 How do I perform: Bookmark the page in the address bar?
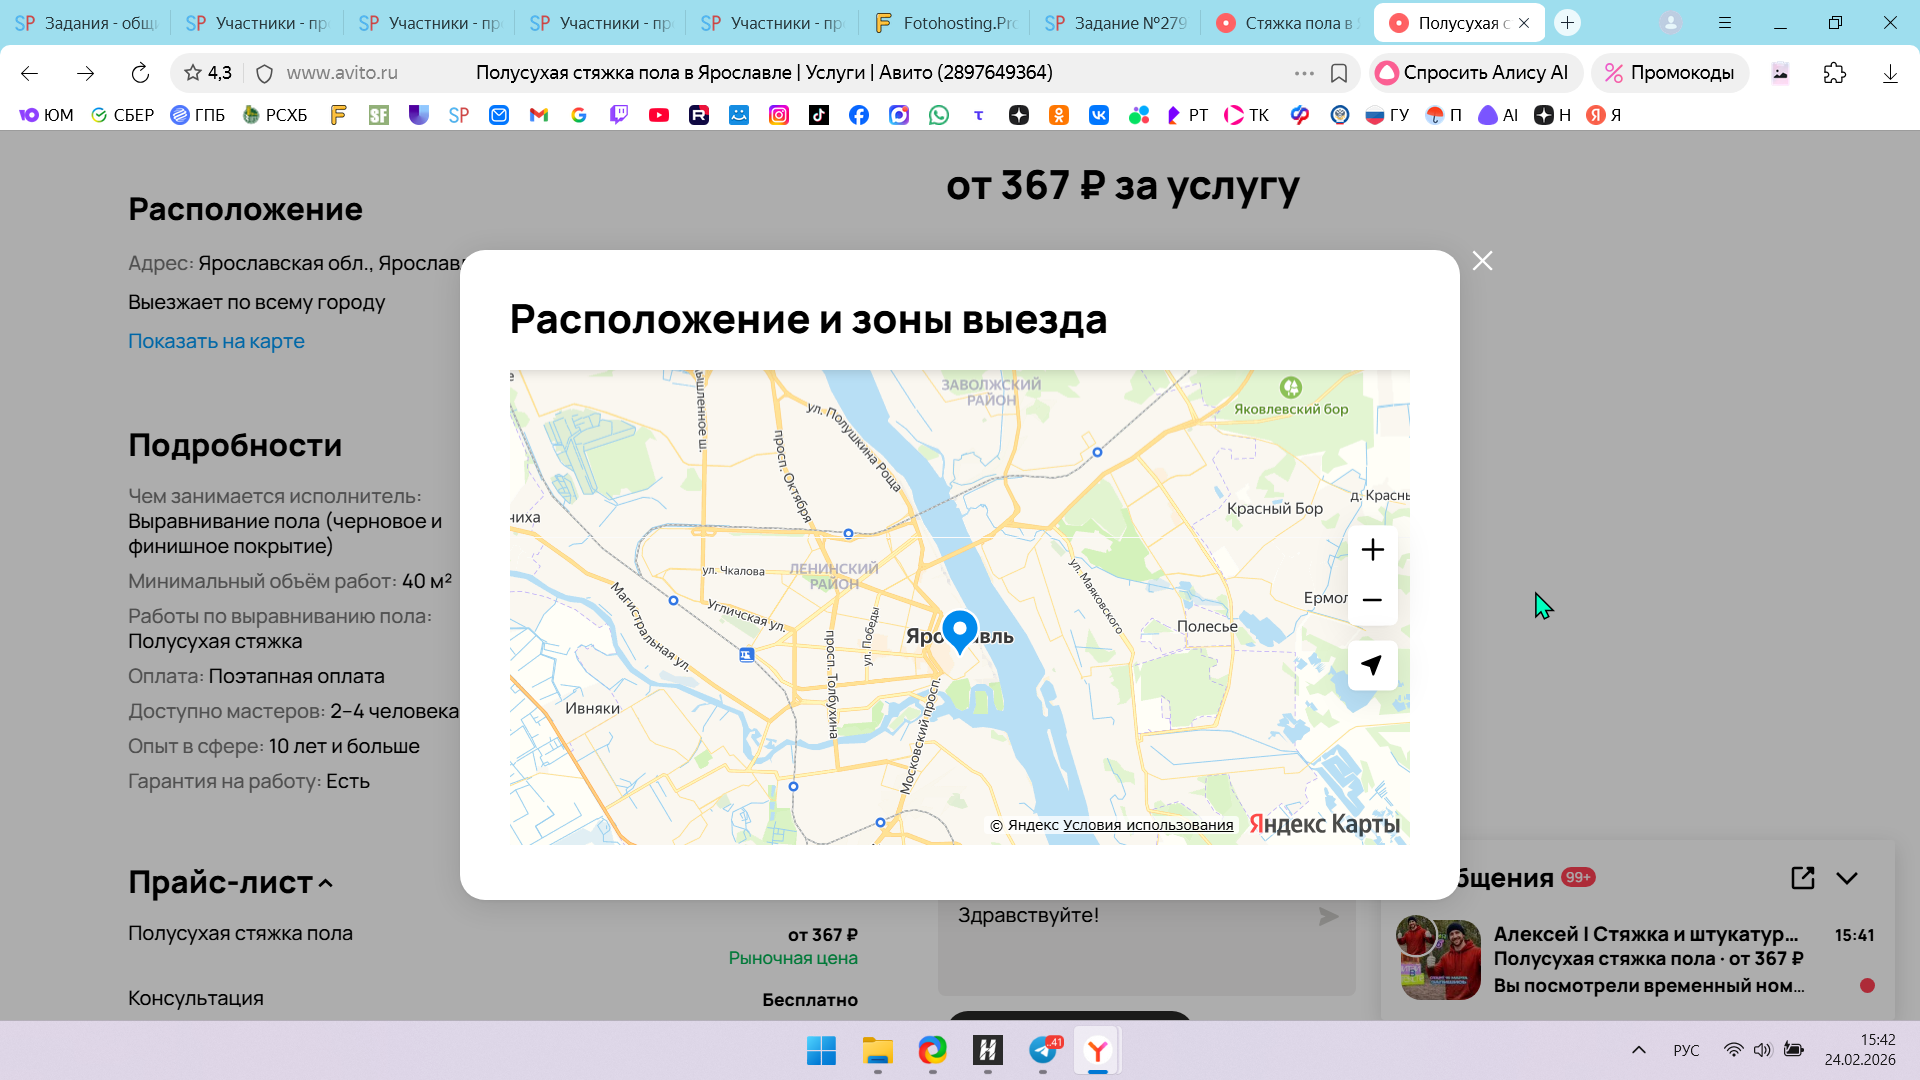pyautogui.click(x=1339, y=73)
